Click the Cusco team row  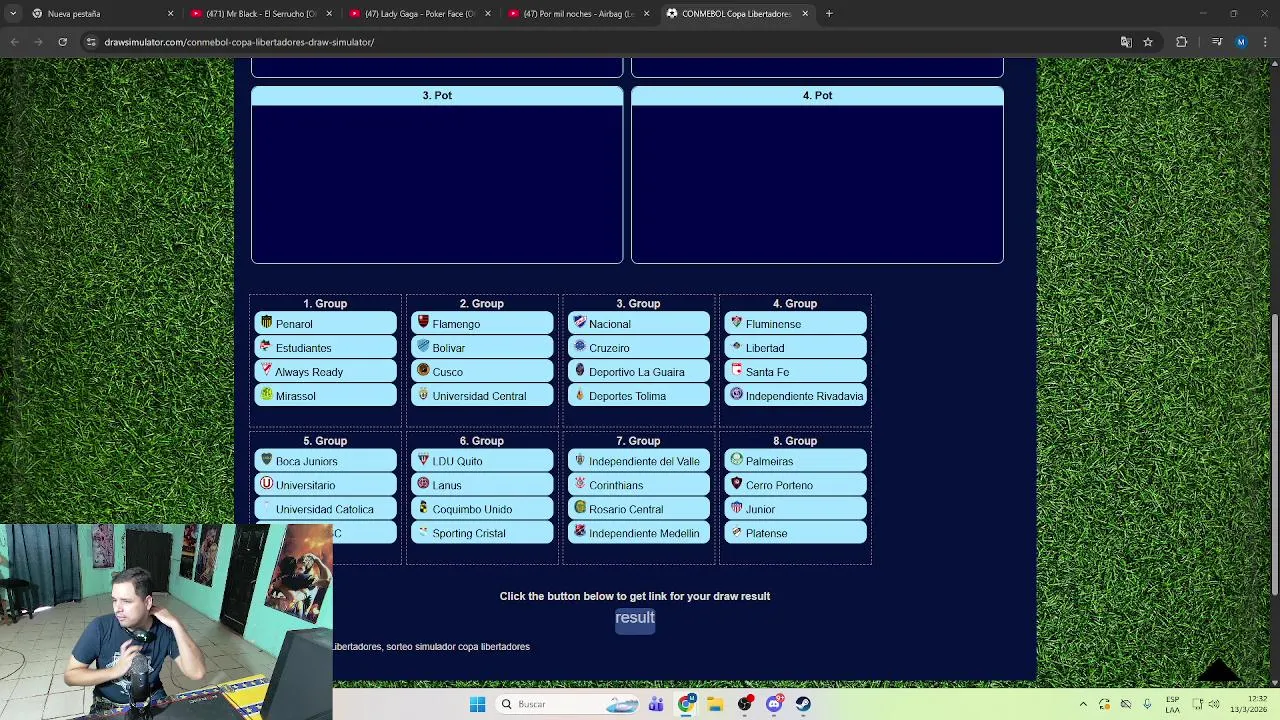tap(482, 372)
